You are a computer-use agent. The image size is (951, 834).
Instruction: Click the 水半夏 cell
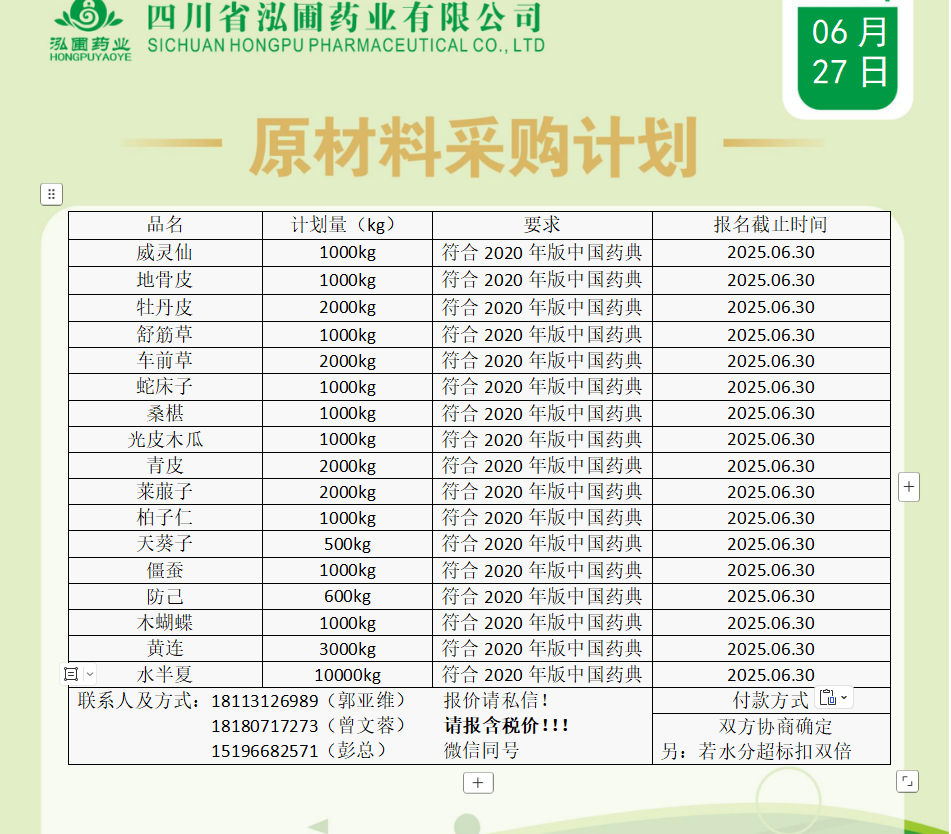pyautogui.click(x=165, y=674)
